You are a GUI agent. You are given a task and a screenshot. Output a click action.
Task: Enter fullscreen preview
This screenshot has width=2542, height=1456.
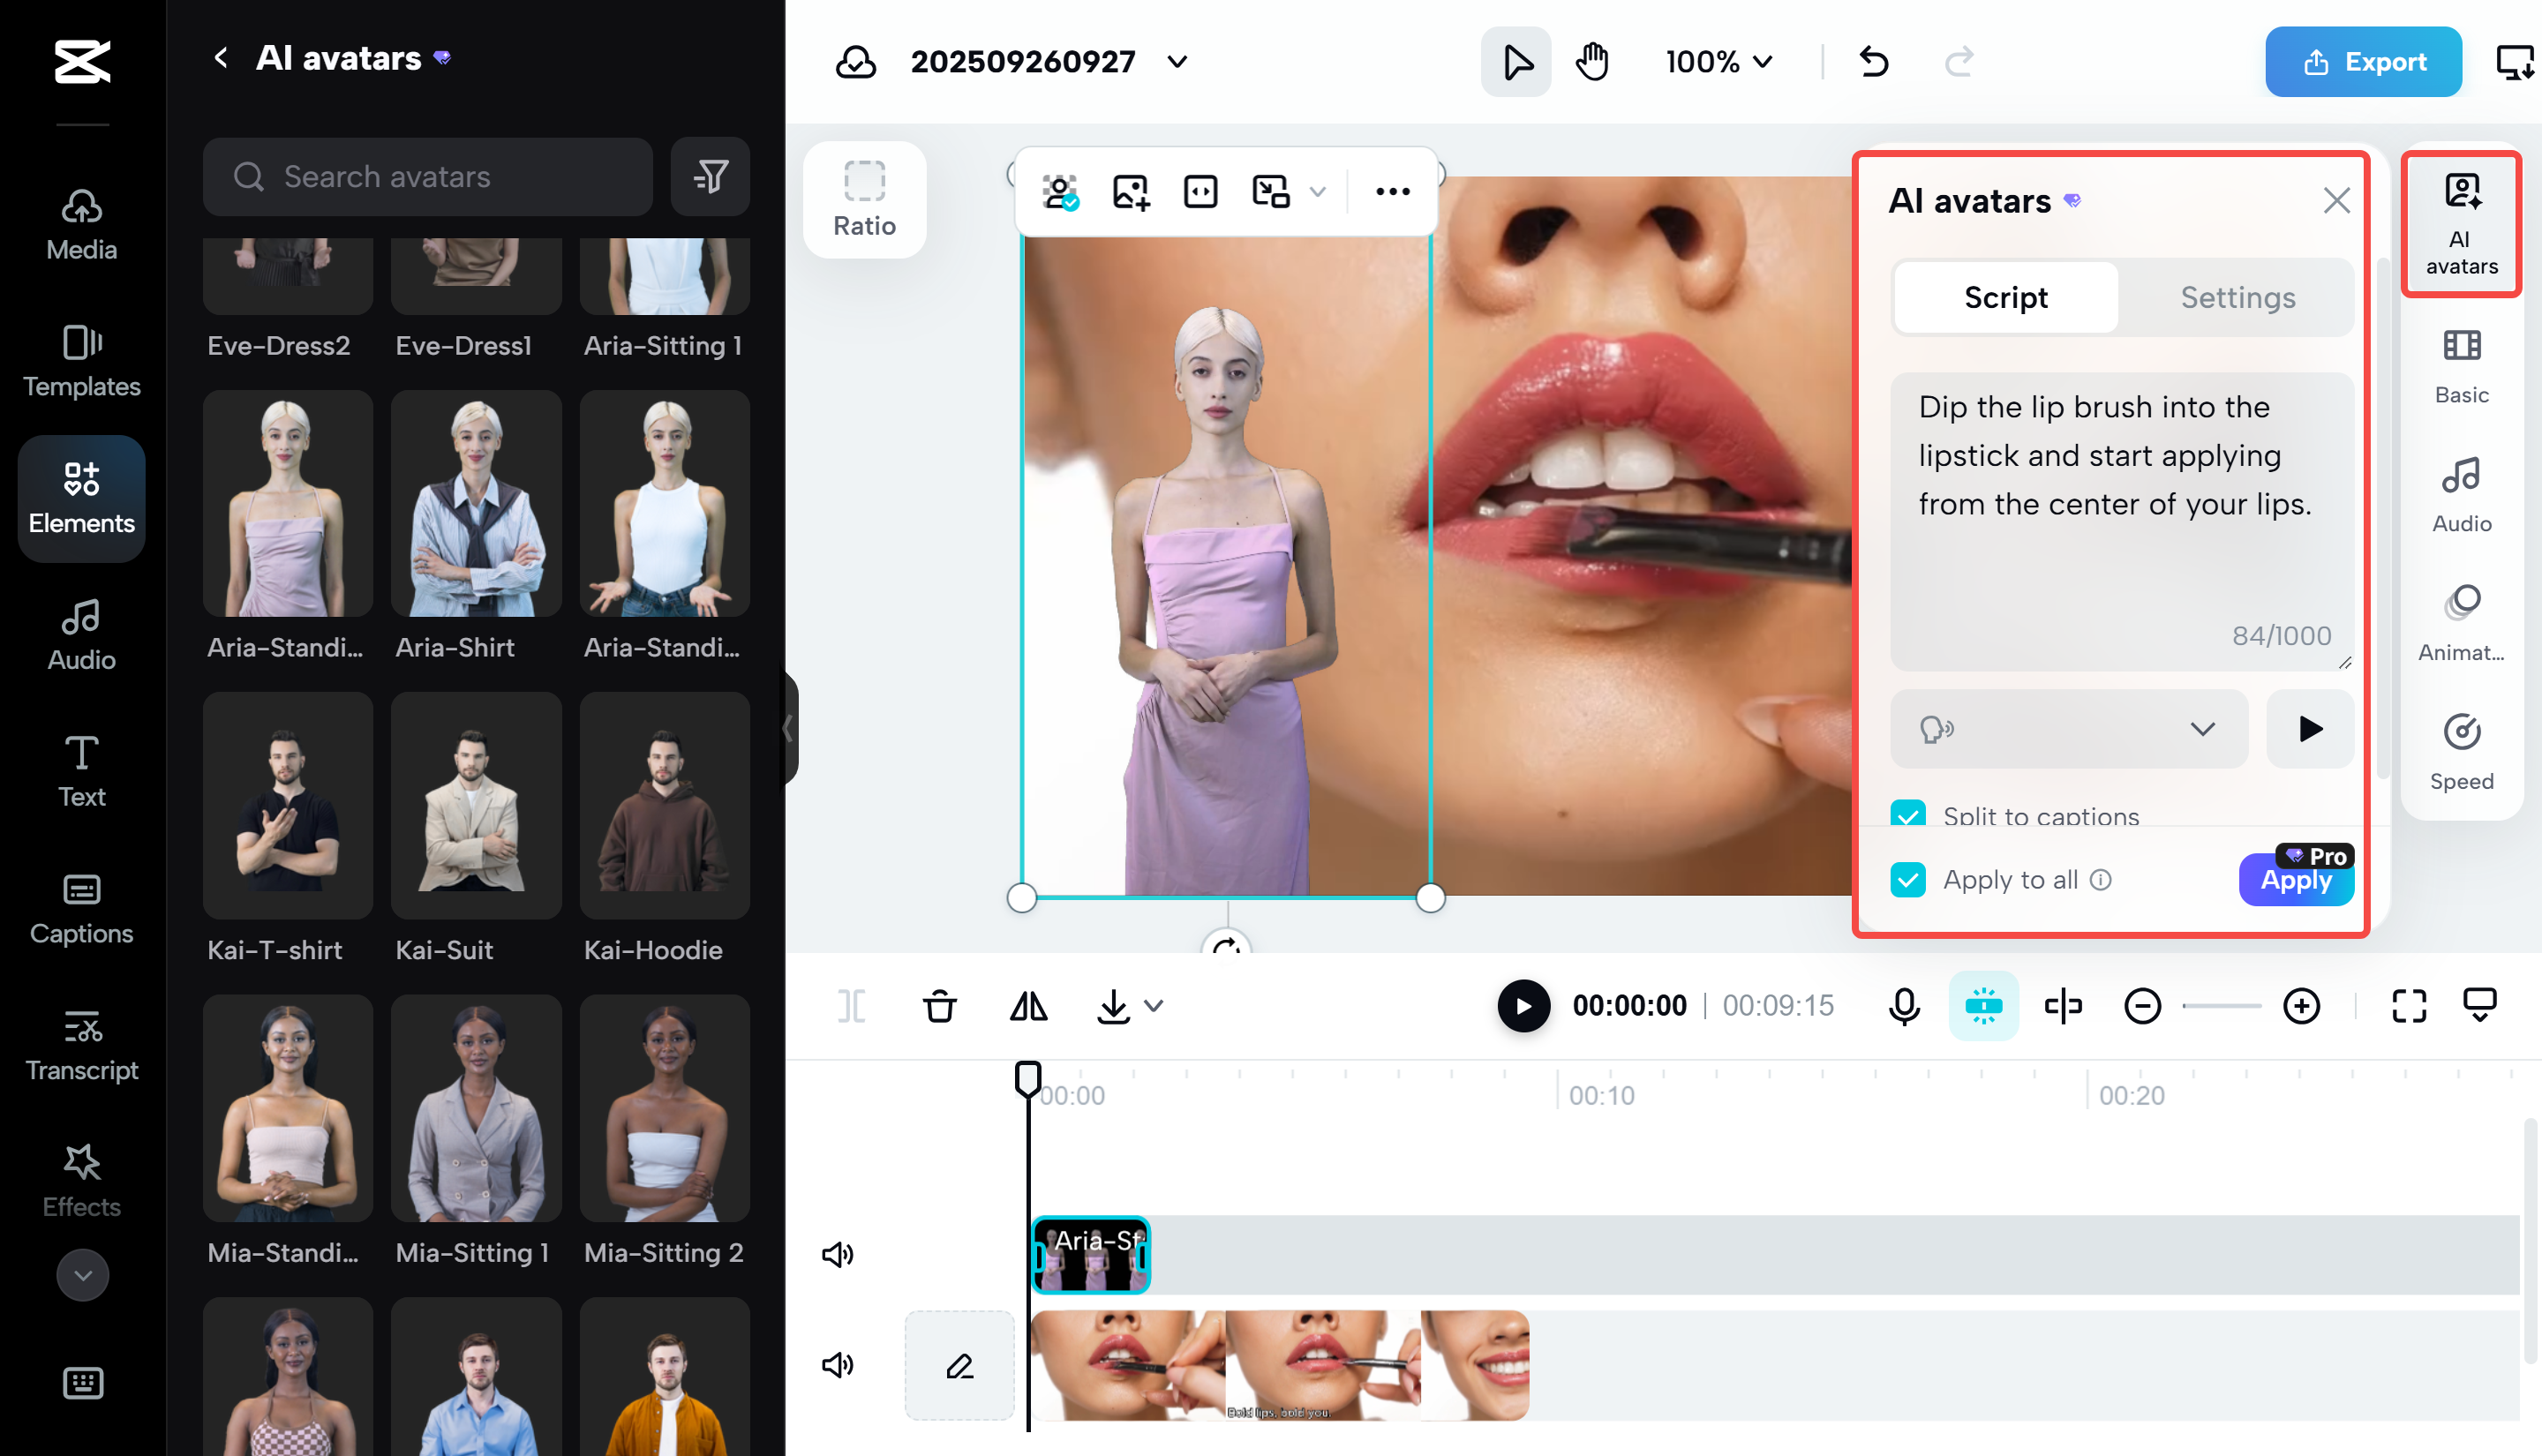(x=2409, y=1006)
